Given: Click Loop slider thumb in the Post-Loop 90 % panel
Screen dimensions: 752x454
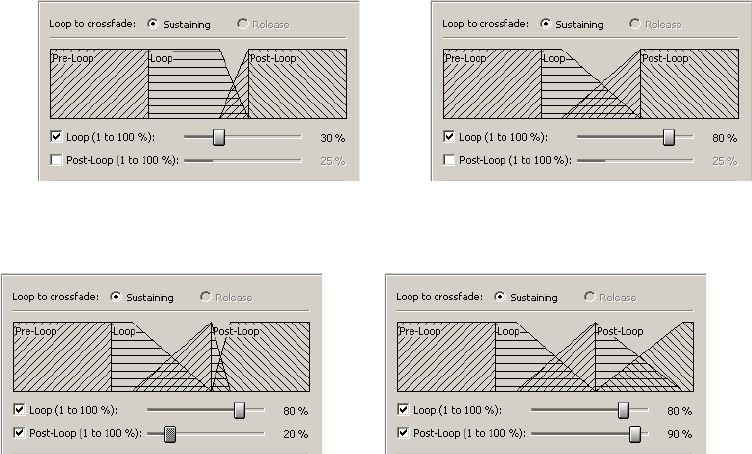Looking at the screenshot, I should point(623,409).
